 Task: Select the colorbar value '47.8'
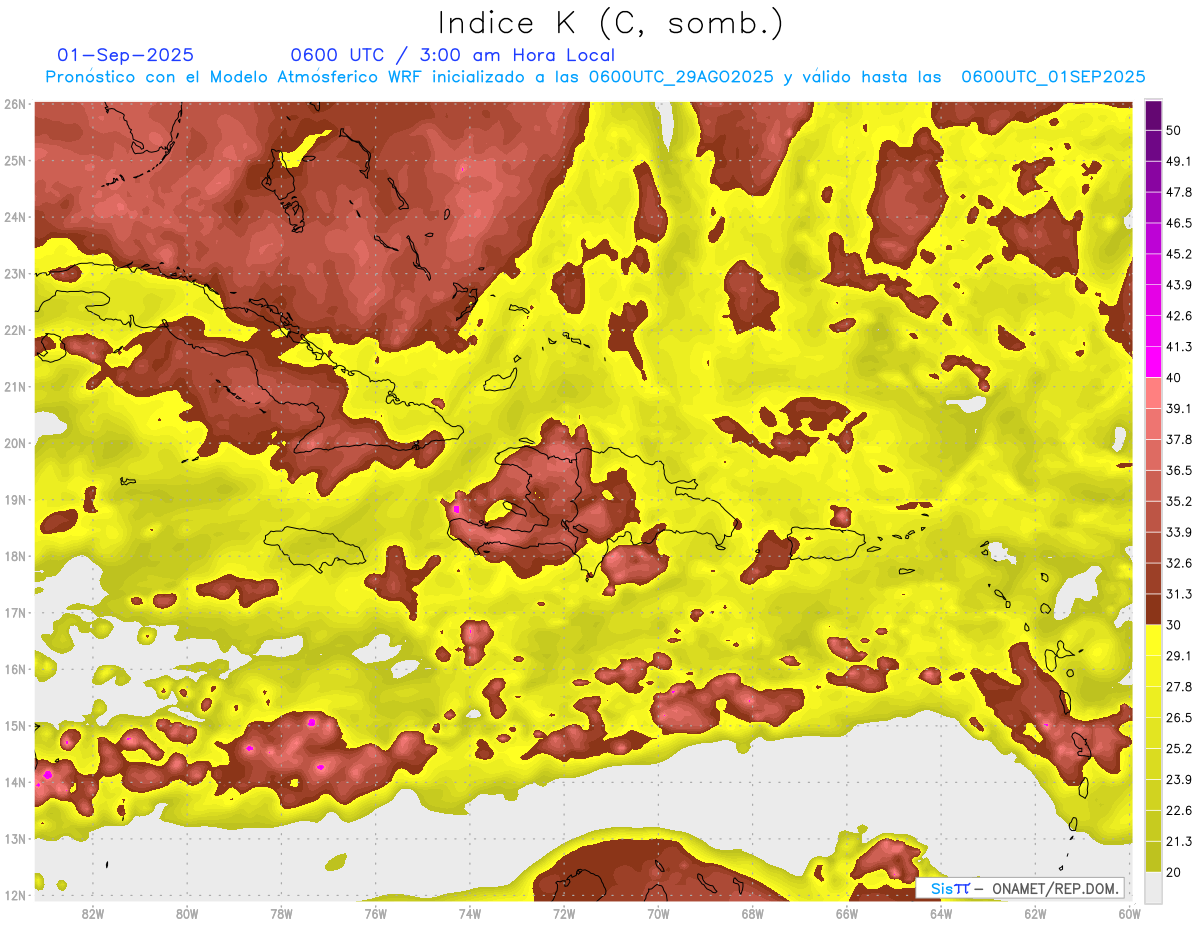coord(1178,192)
